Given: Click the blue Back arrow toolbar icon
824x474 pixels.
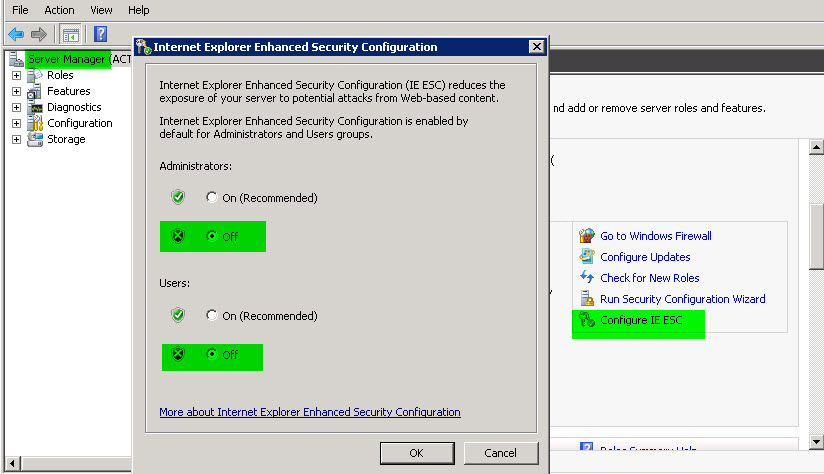Looking at the screenshot, I should point(16,35).
